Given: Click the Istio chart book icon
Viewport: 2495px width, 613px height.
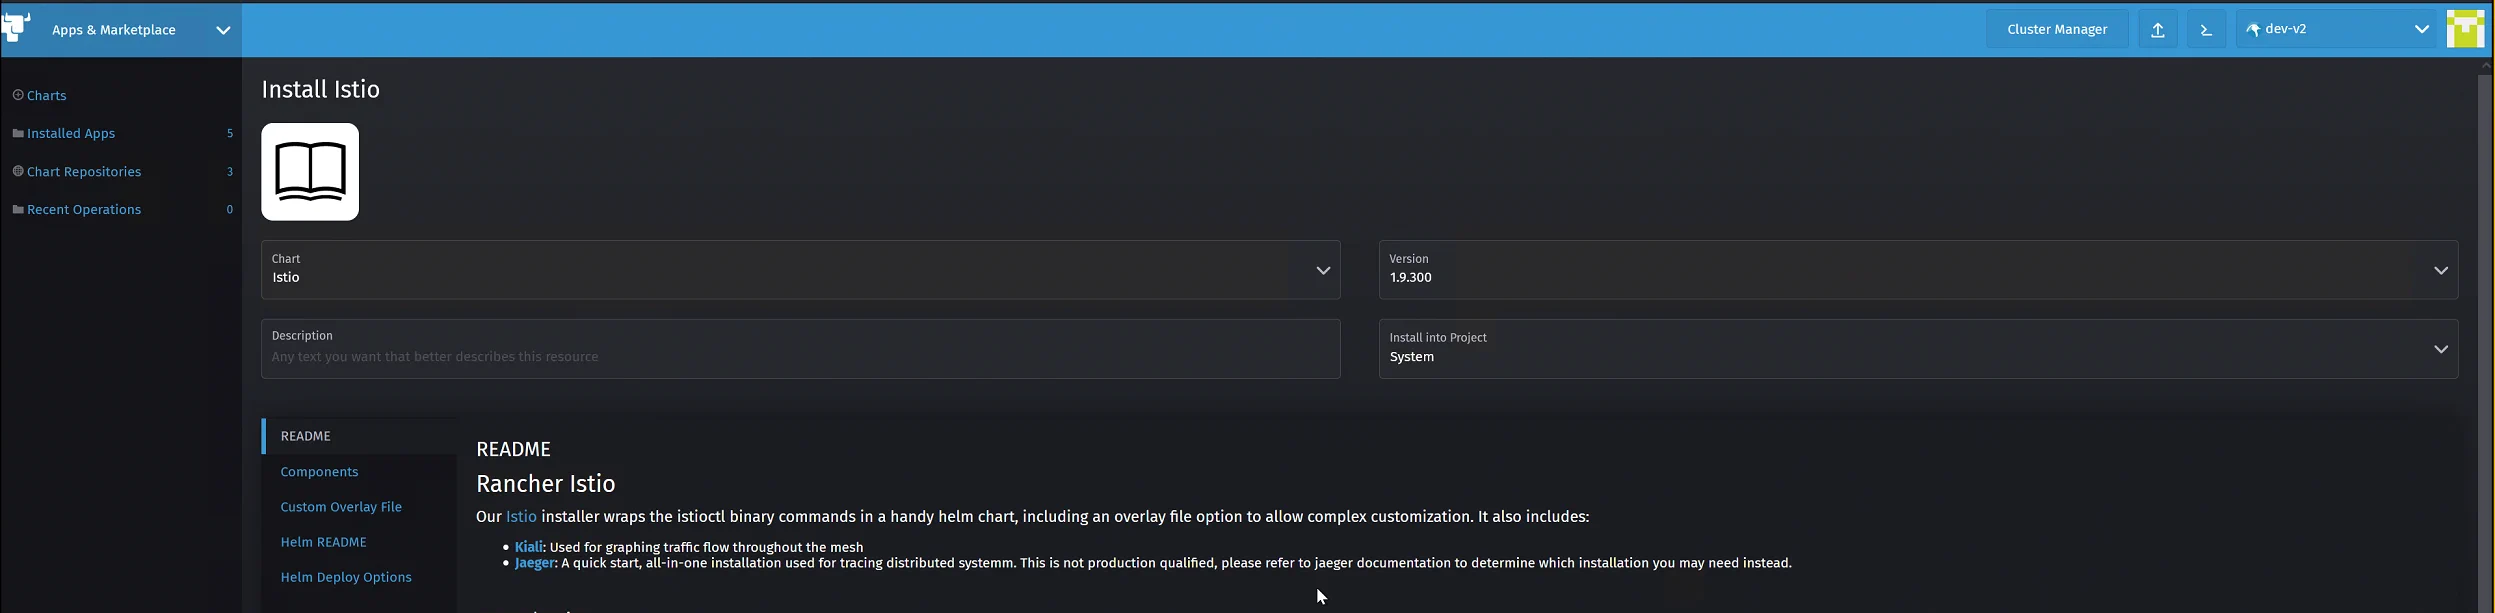Looking at the screenshot, I should [310, 171].
